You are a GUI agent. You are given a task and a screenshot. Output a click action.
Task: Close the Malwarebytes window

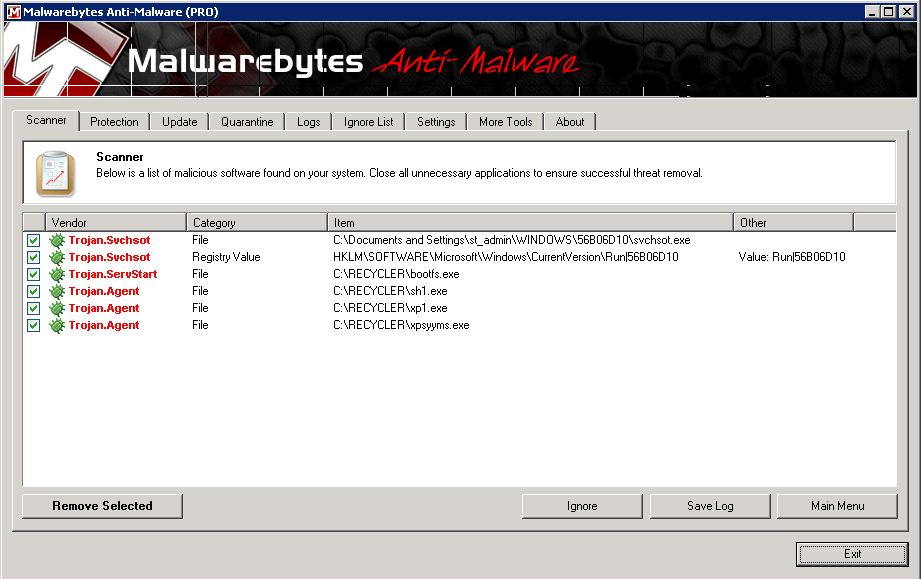coord(906,12)
